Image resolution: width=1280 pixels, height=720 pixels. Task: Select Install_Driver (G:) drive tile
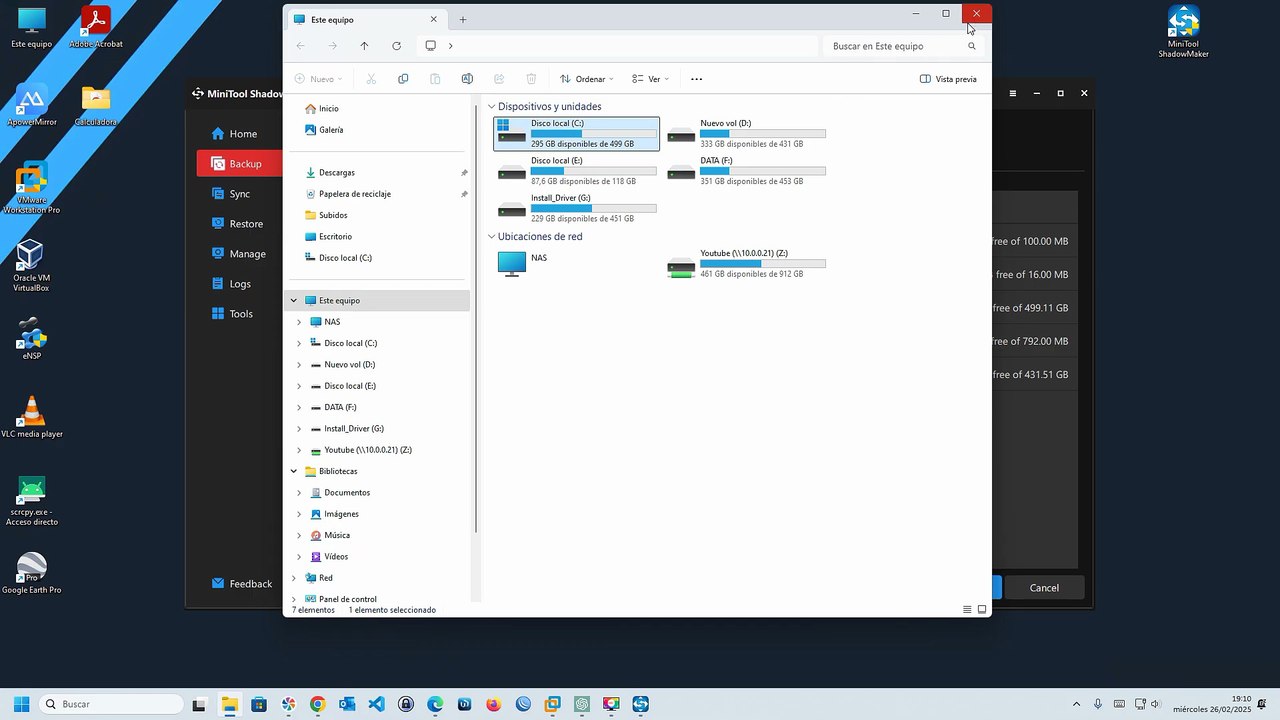[x=577, y=208]
